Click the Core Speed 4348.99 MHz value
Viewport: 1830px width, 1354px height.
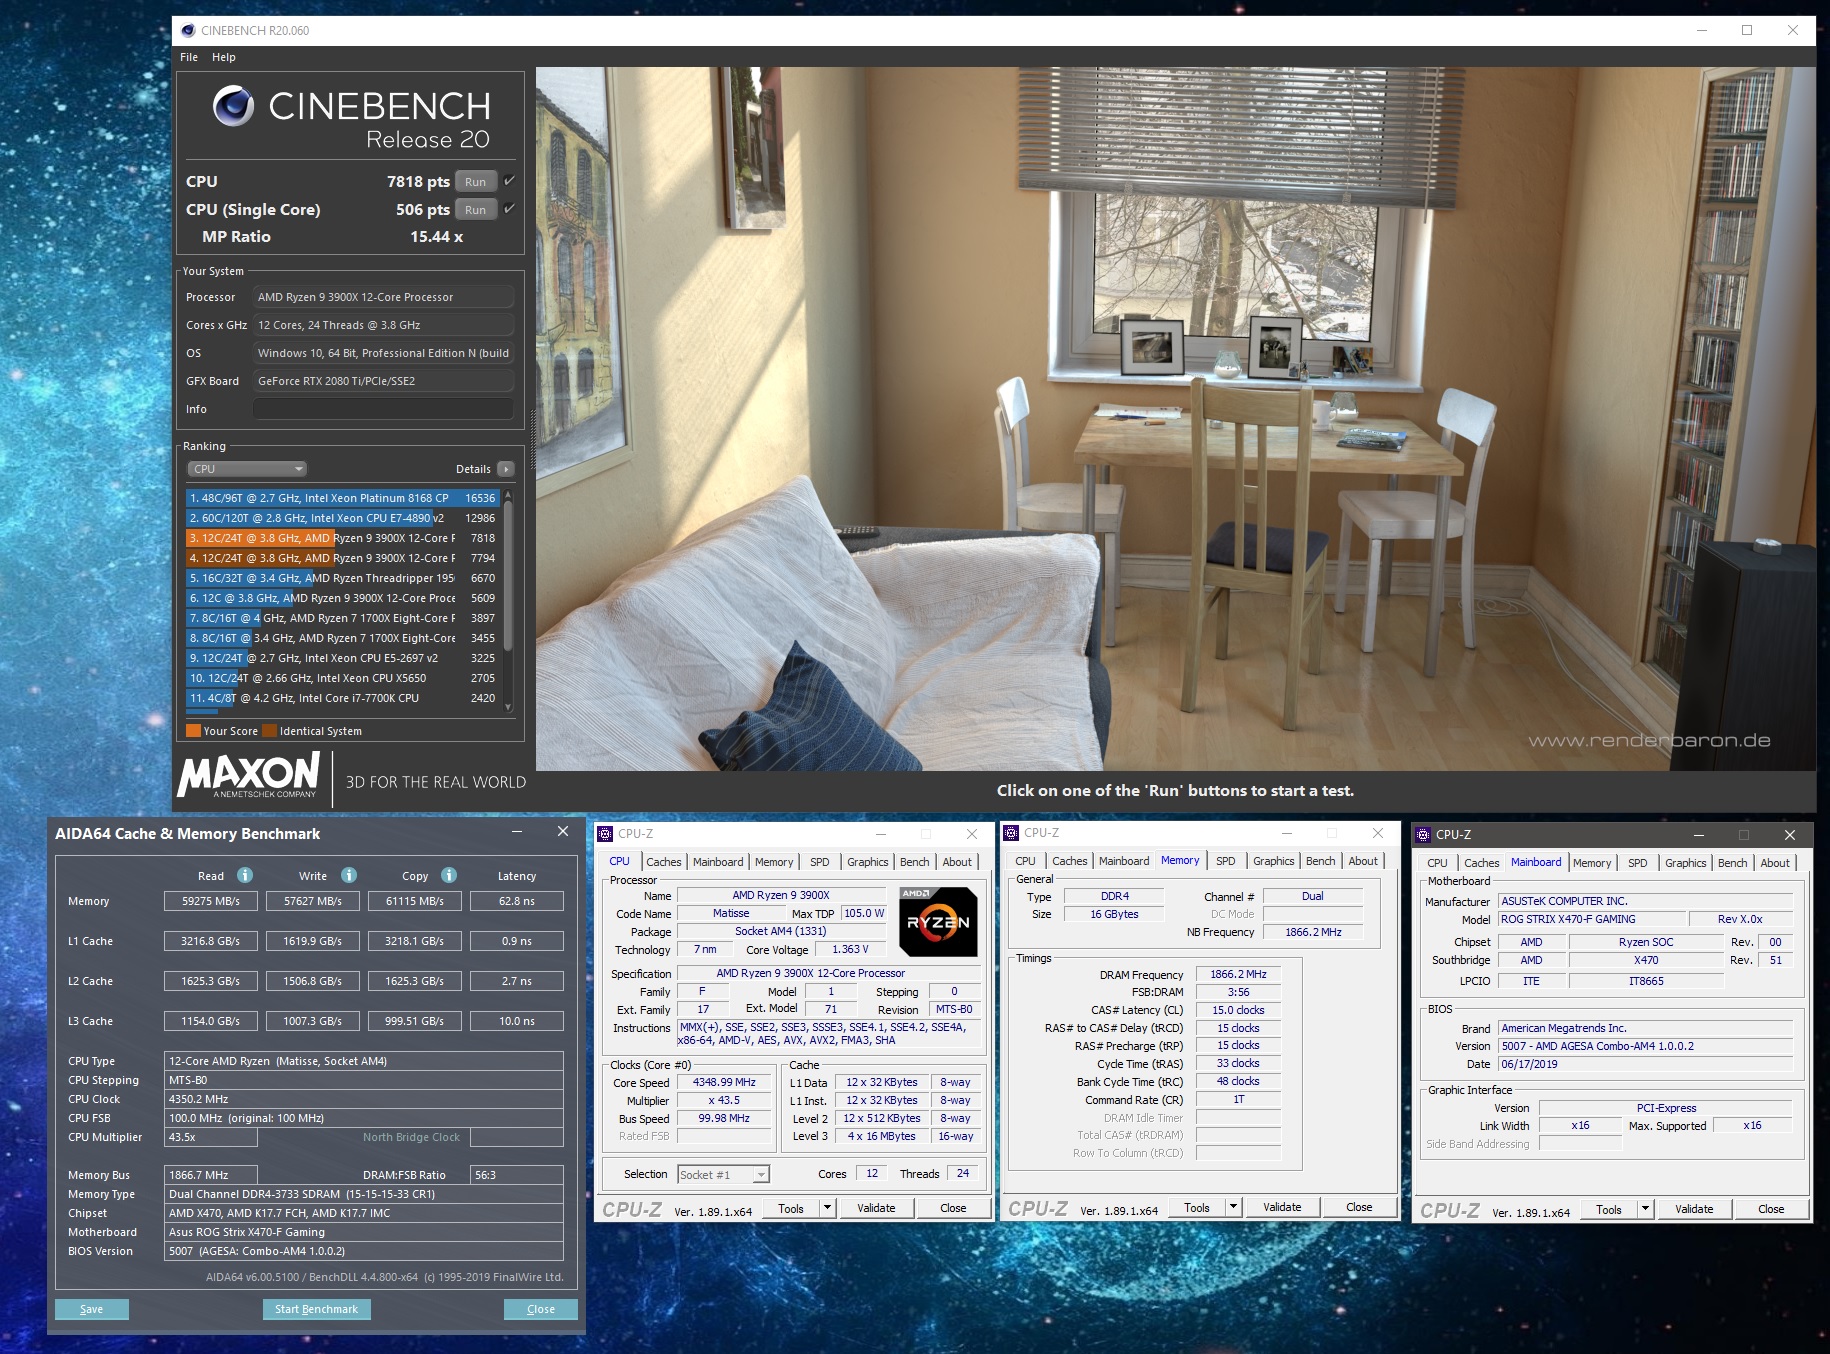point(725,1082)
